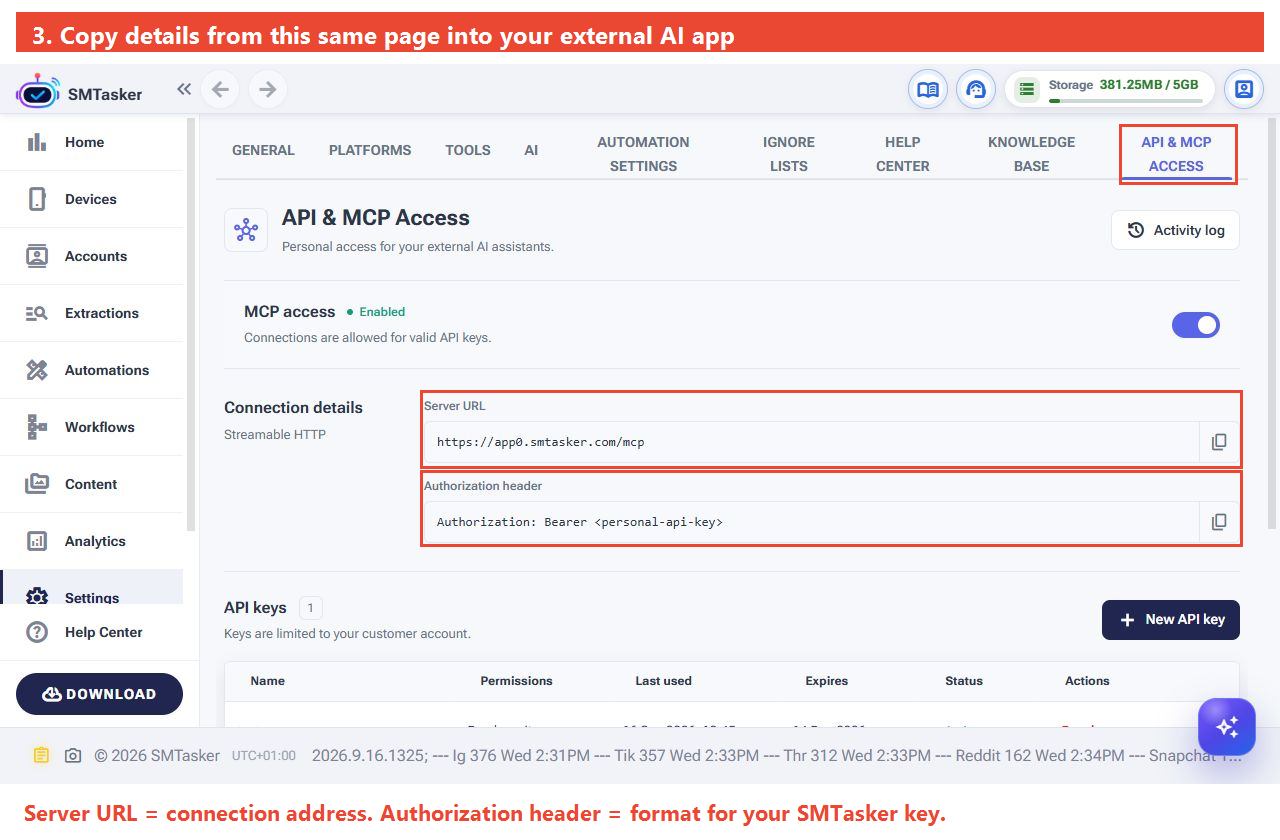Click the Last used column header

pyautogui.click(x=663, y=681)
